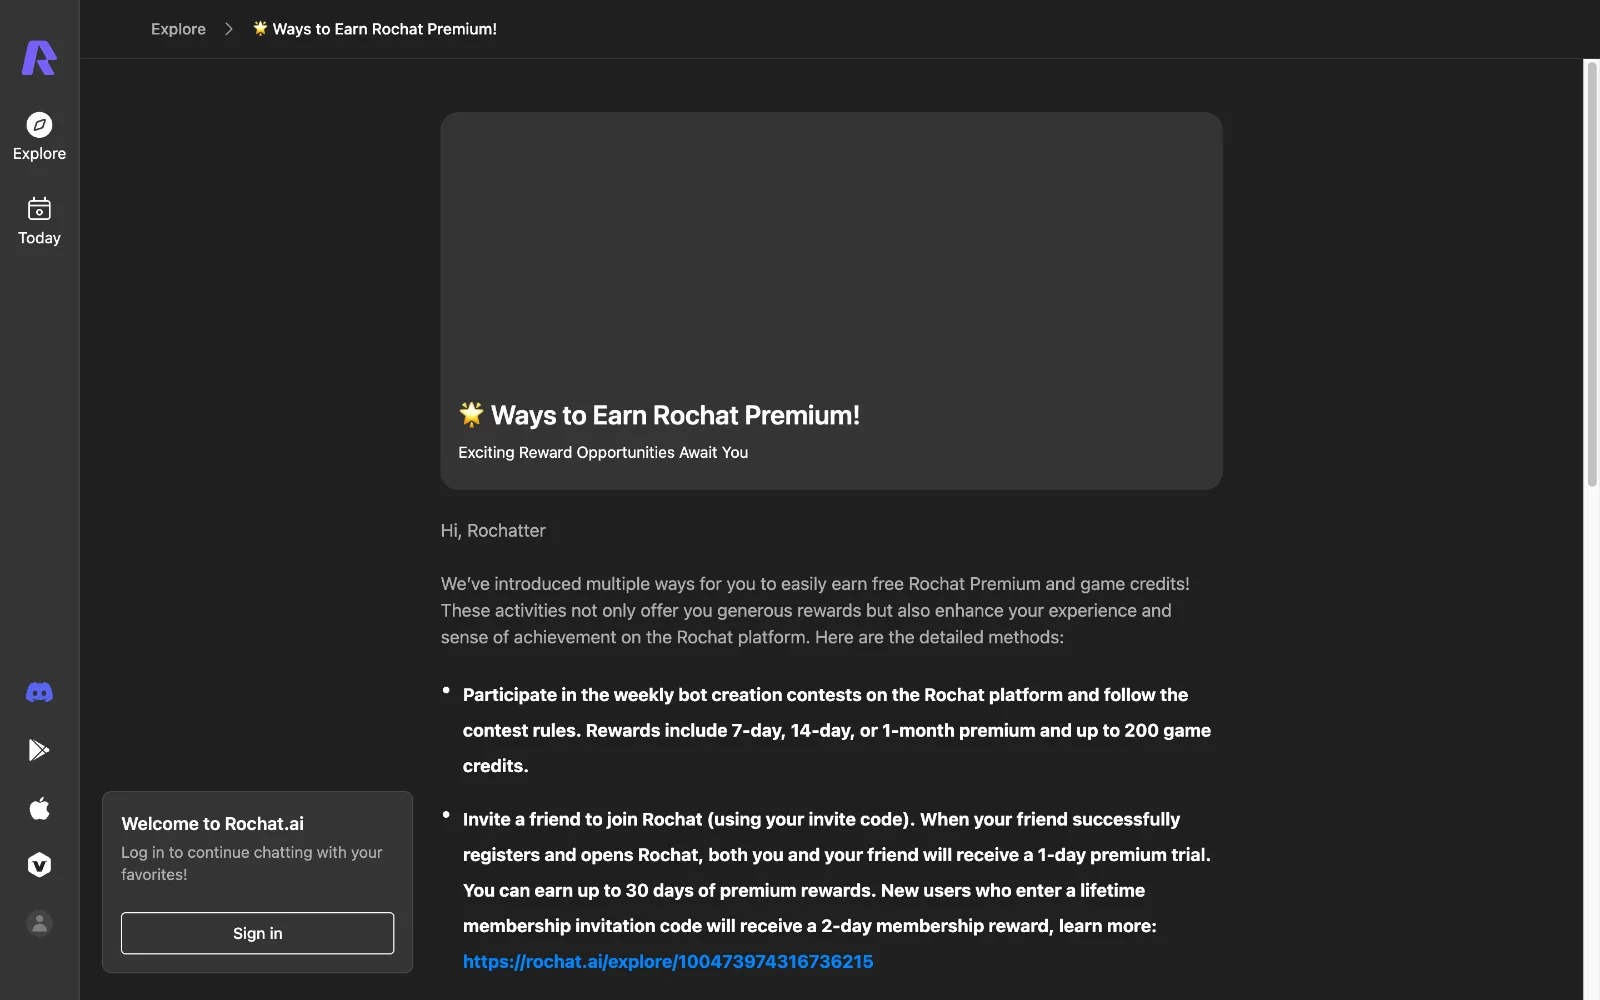Open the Today calendar icon
Screen dimensions: 1600x1000
[39, 209]
